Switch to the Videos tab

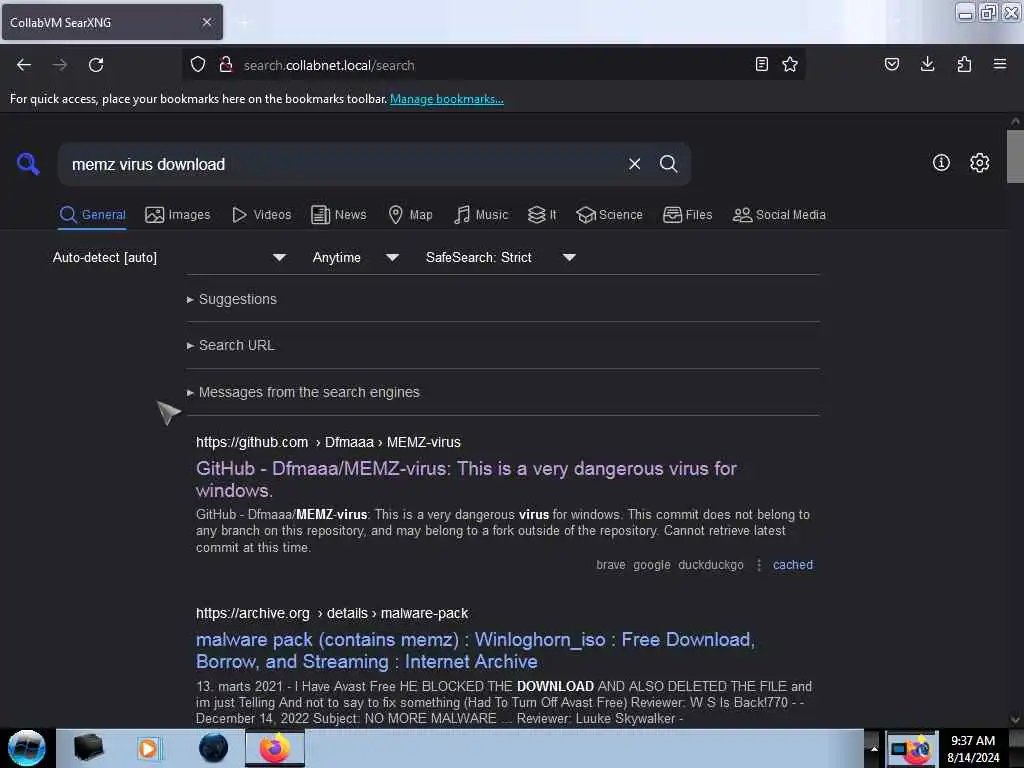261,215
